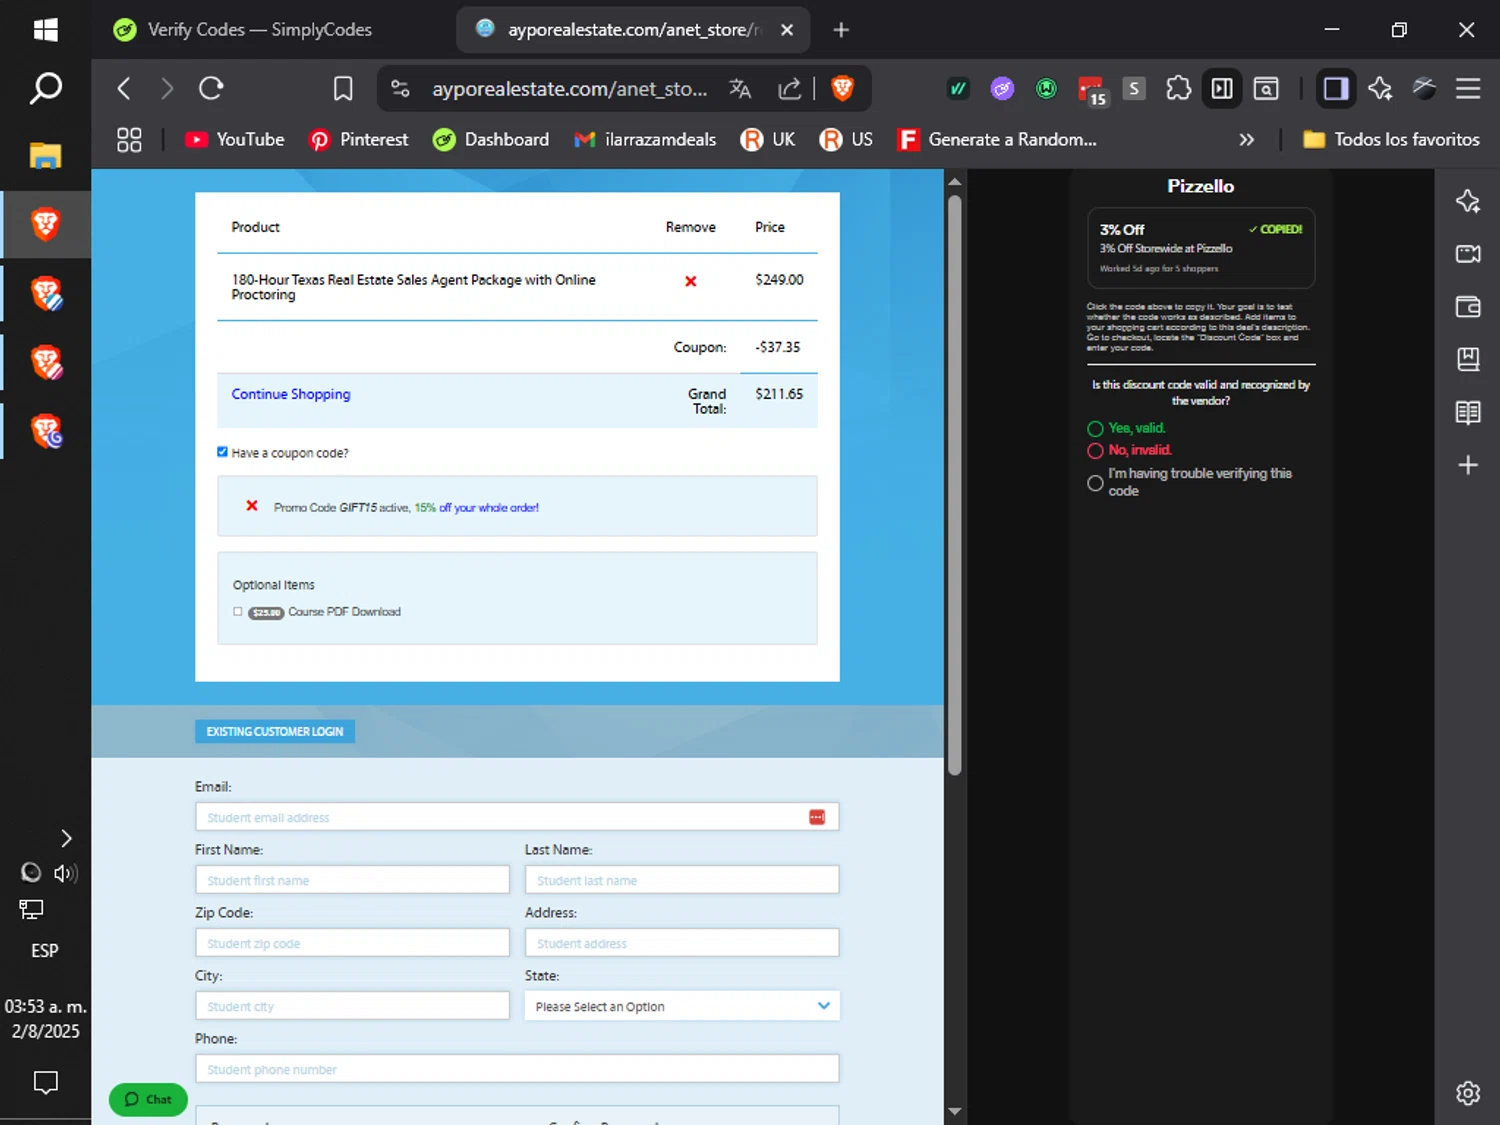Open Windows search magnifier
This screenshot has width=1500, height=1125.
pos(45,89)
